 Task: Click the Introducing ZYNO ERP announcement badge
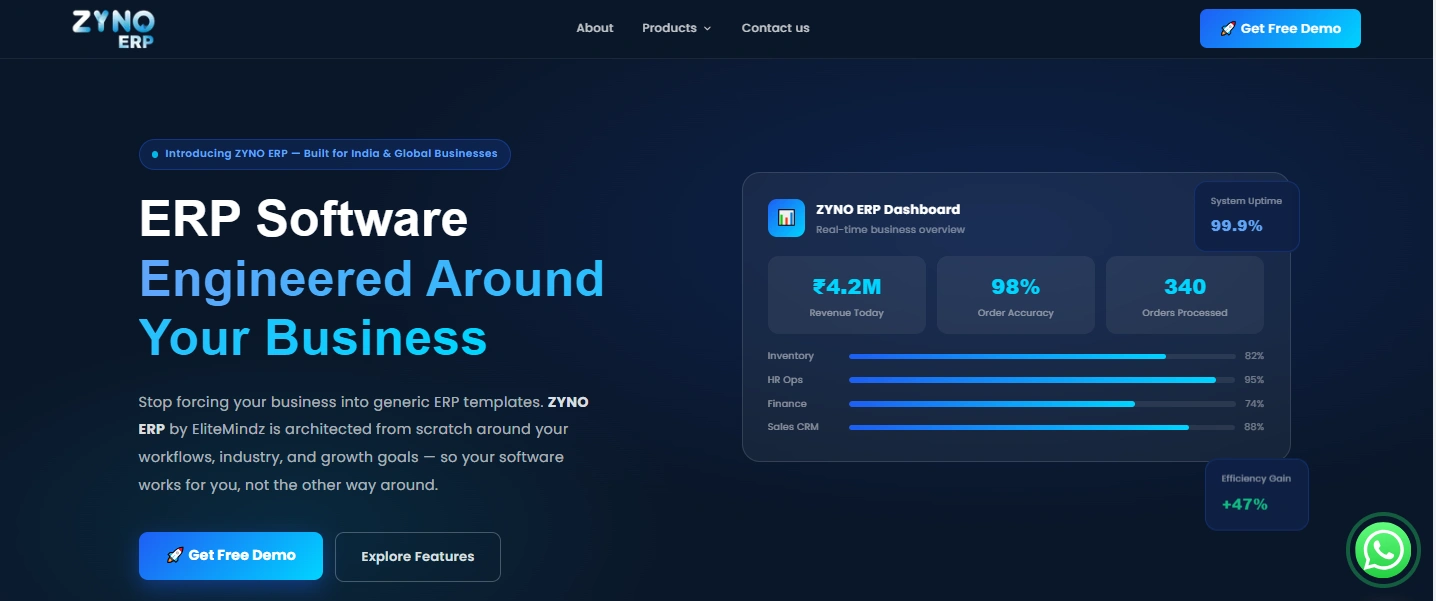pyautogui.click(x=325, y=154)
